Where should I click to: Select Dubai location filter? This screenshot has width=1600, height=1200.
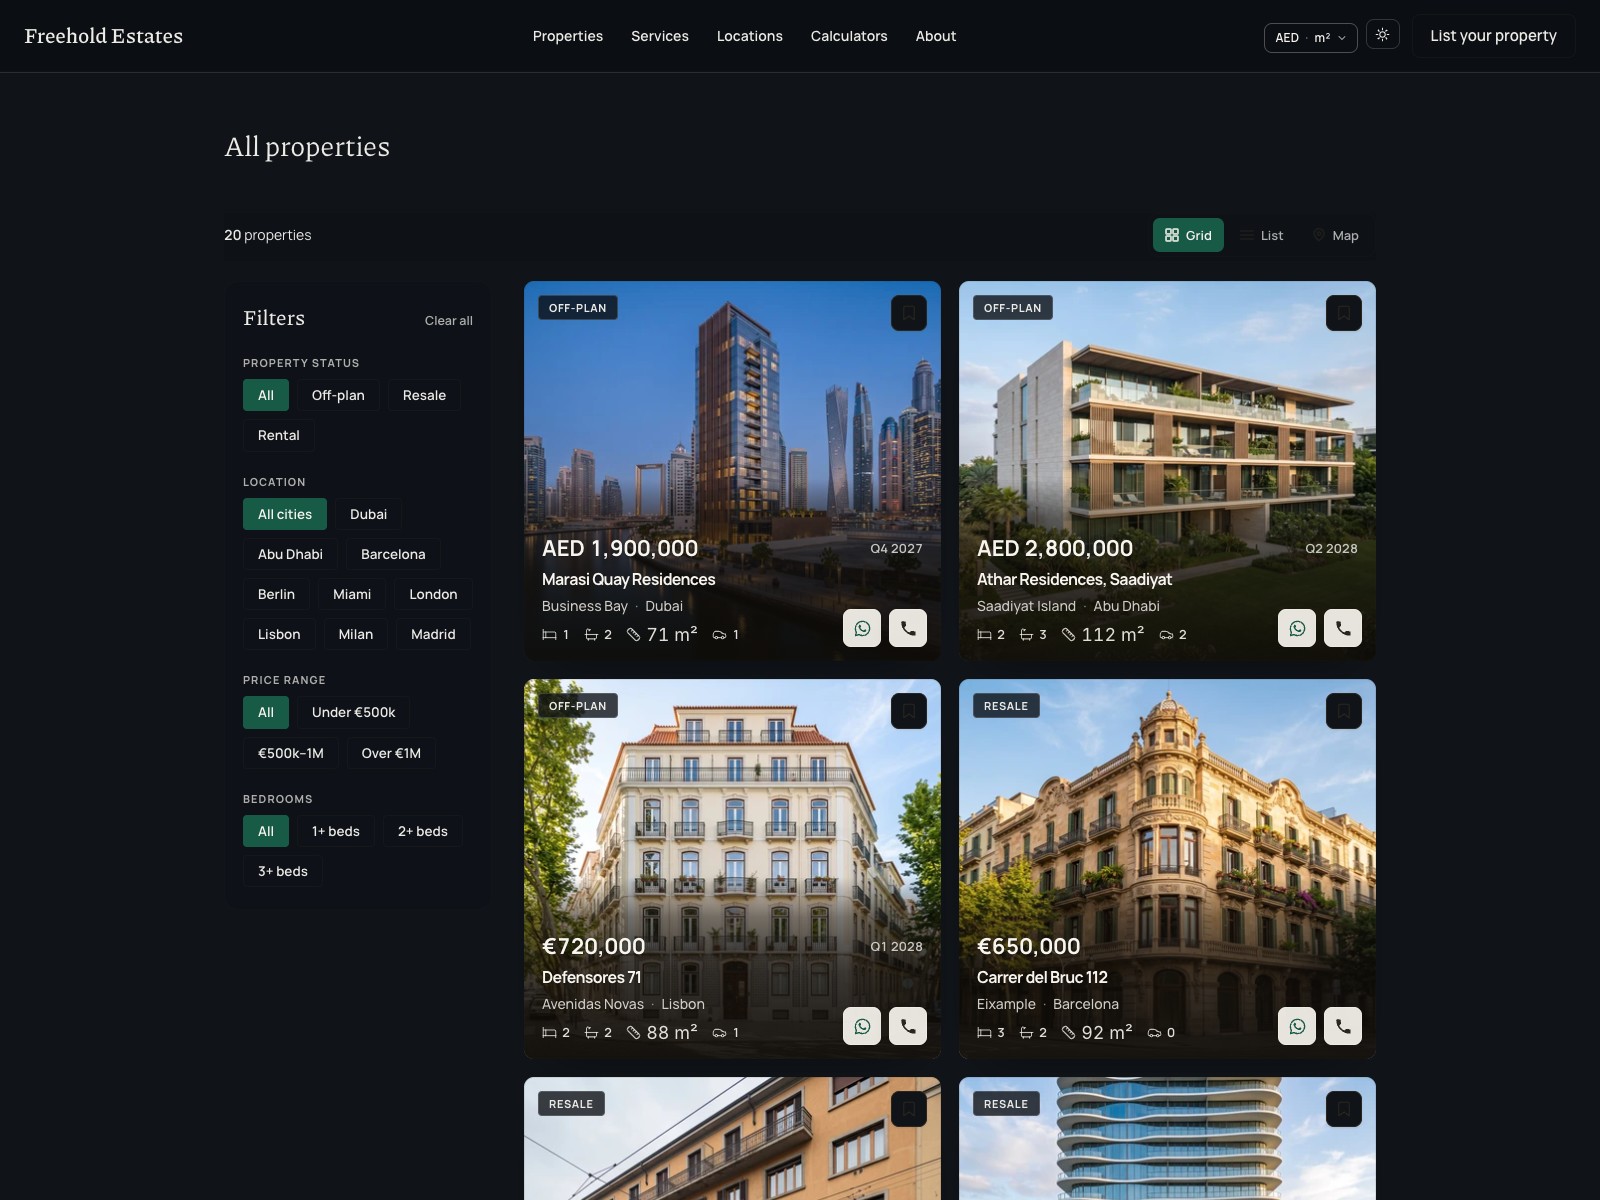click(368, 514)
